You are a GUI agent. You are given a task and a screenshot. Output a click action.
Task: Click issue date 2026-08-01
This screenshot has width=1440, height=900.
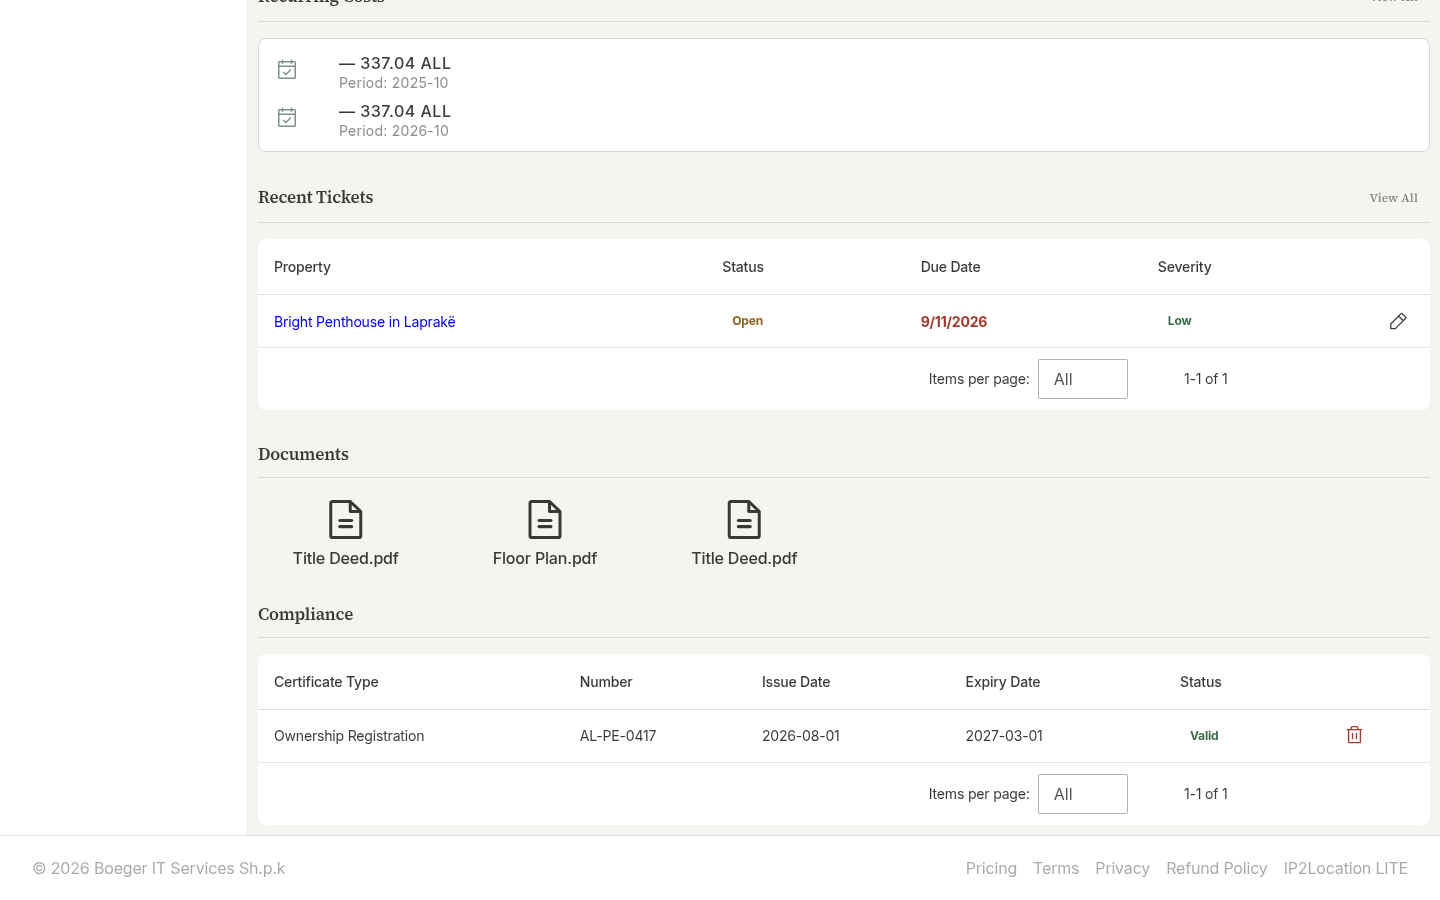click(801, 736)
